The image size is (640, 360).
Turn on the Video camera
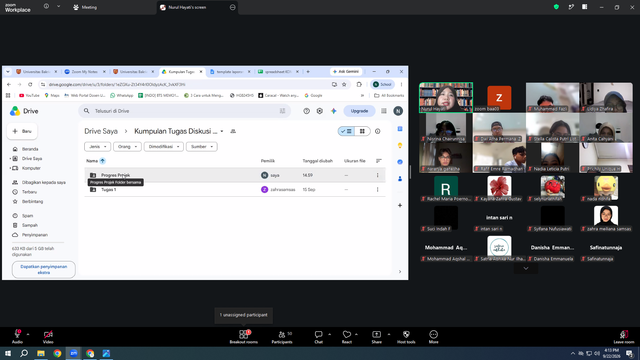[x=48, y=337]
